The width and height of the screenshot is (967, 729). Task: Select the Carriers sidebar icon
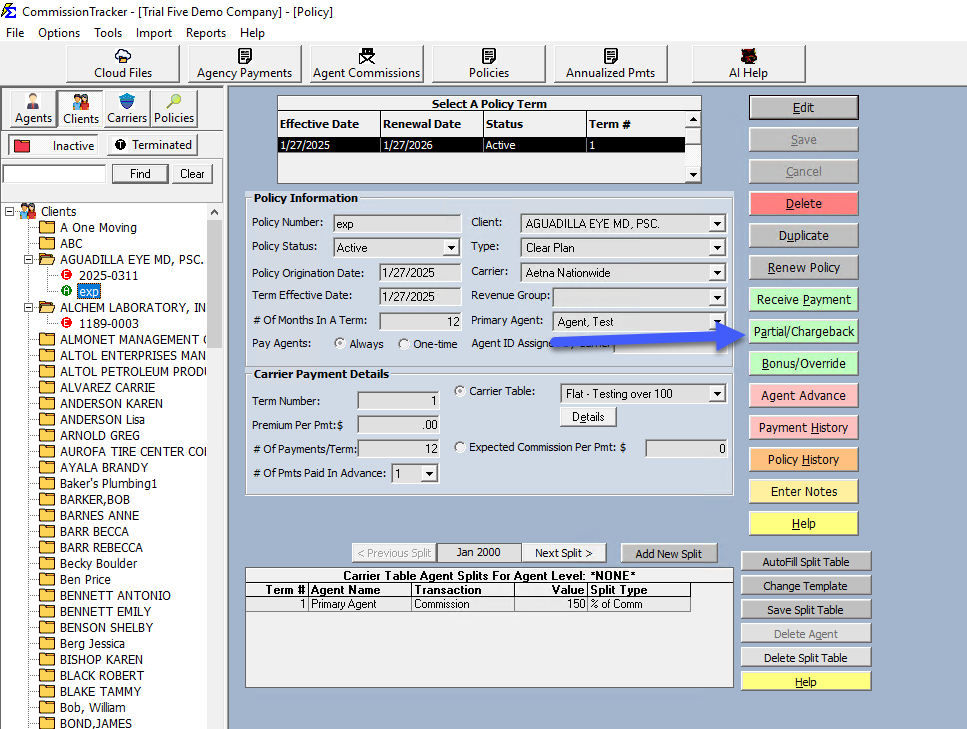[127, 108]
